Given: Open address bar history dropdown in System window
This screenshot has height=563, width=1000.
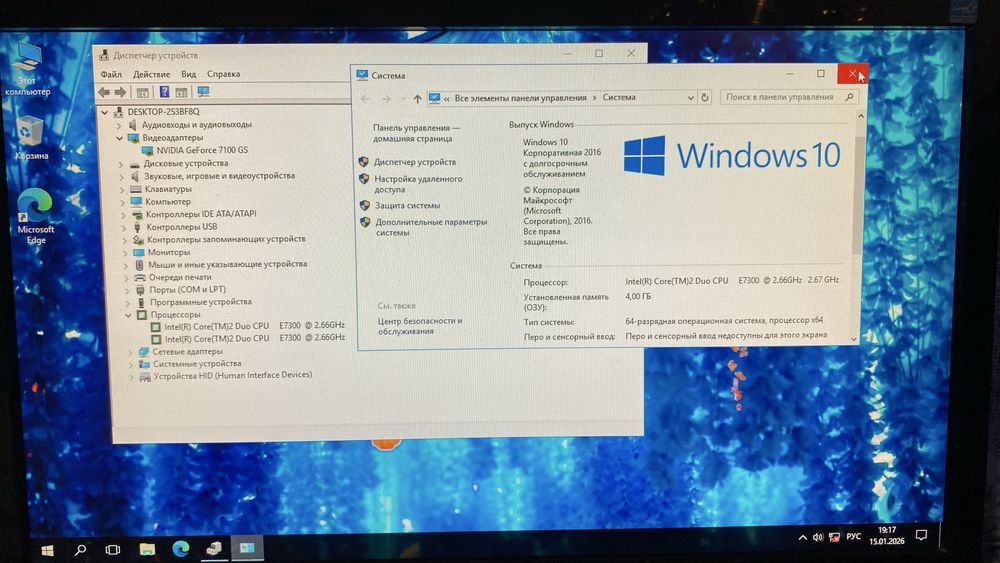Looking at the screenshot, I should tap(690, 98).
